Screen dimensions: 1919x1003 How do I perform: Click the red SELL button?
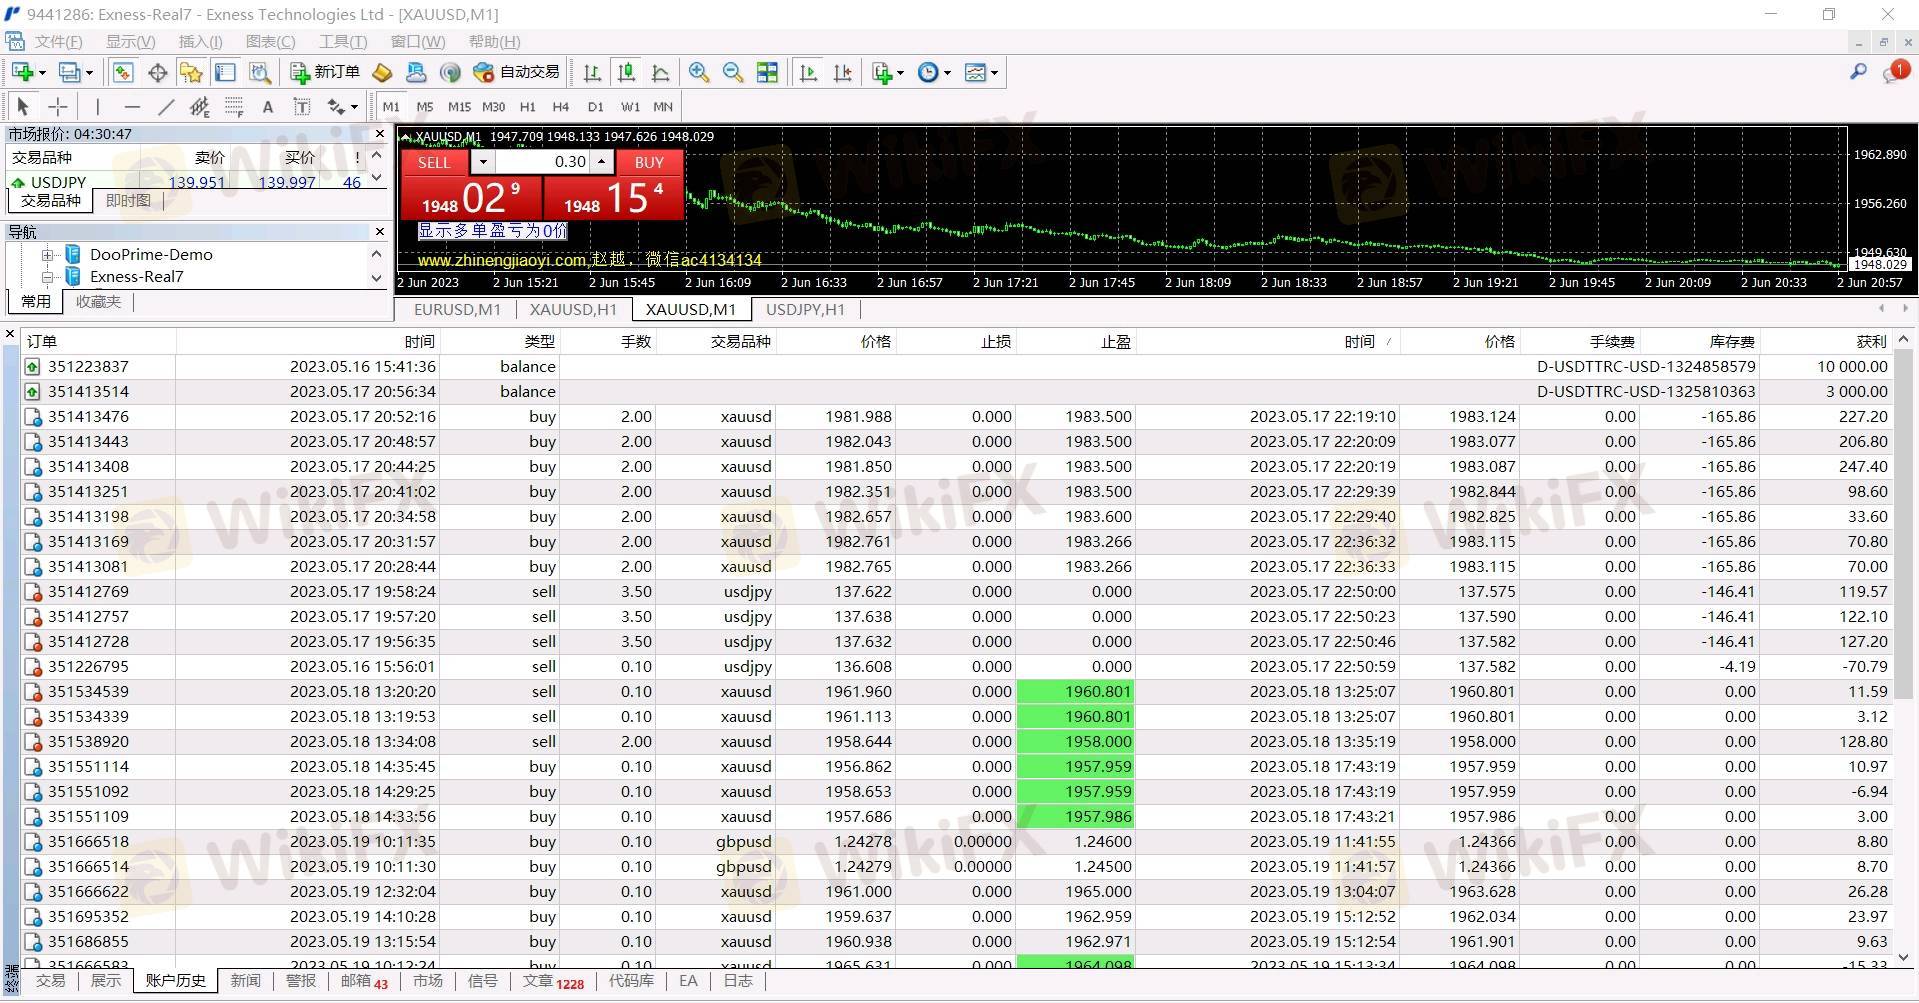(x=434, y=162)
